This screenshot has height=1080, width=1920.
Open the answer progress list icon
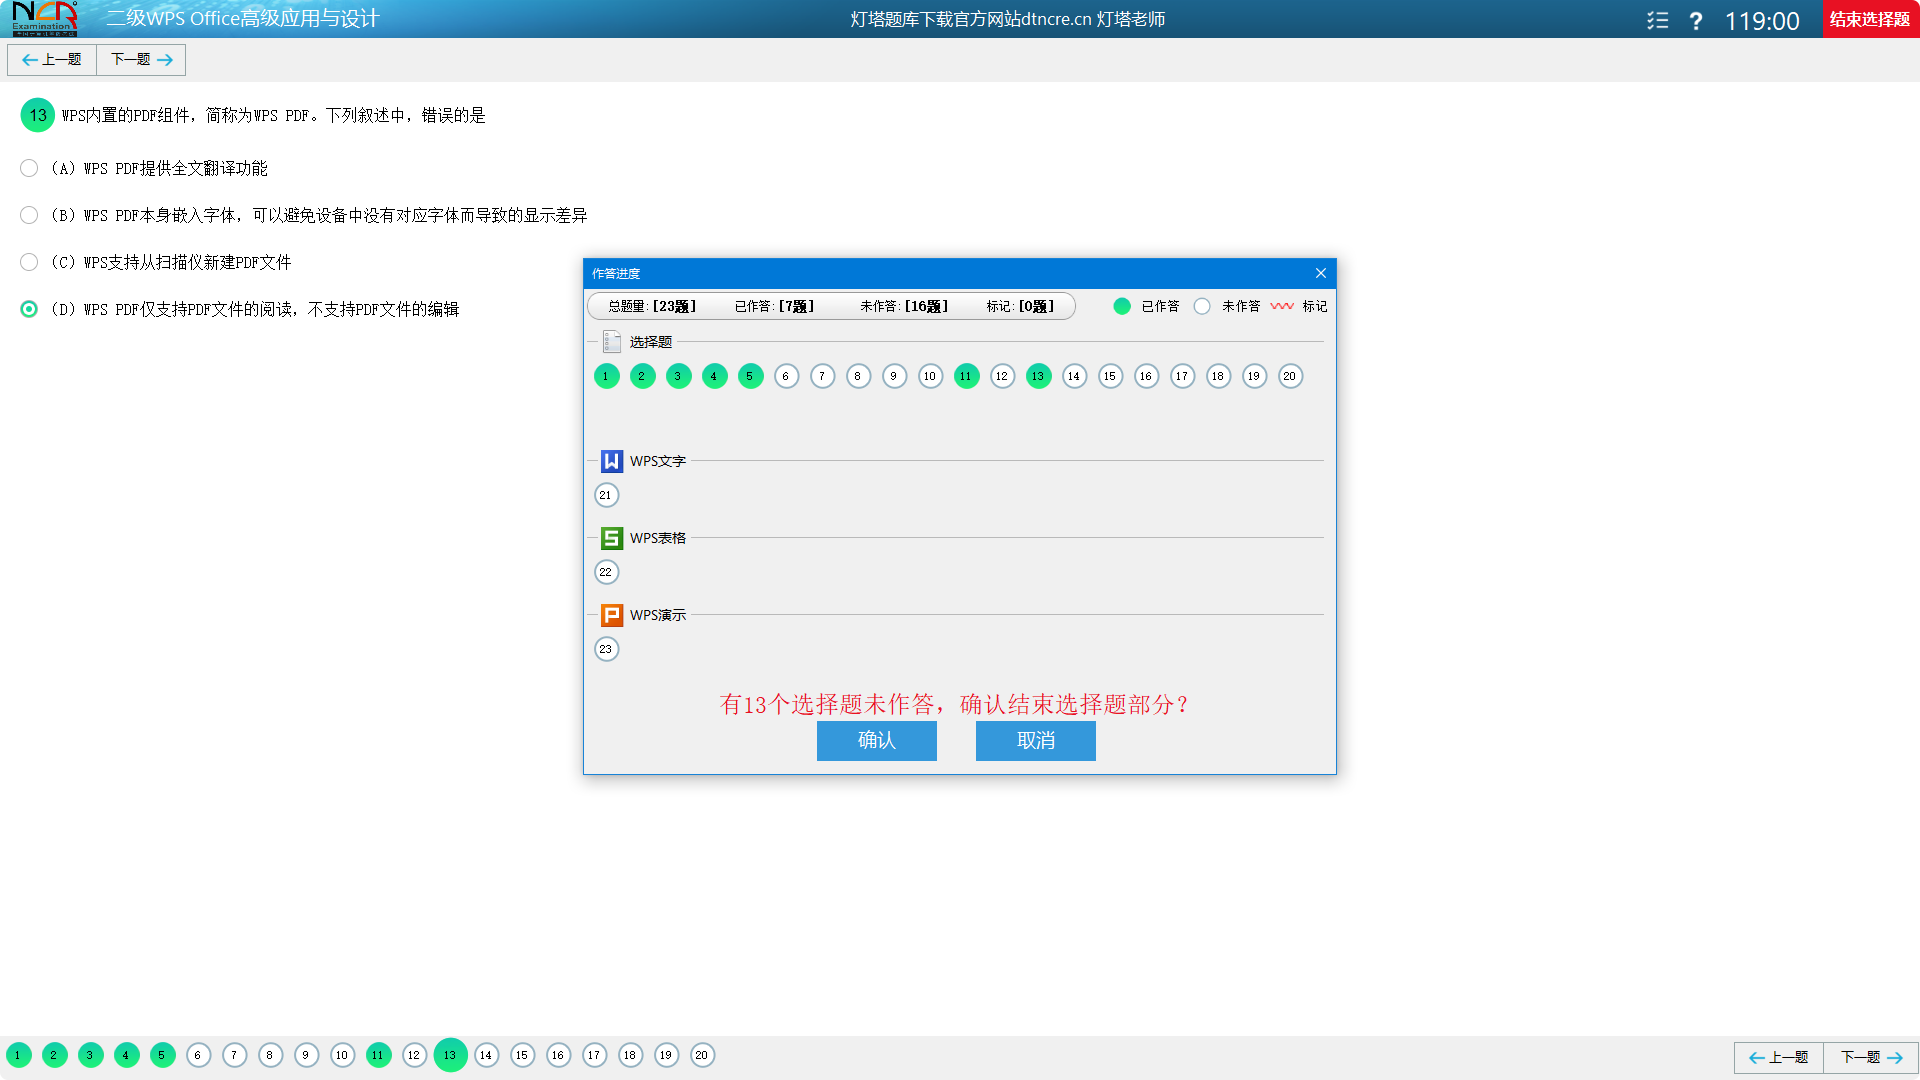point(1658,20)
